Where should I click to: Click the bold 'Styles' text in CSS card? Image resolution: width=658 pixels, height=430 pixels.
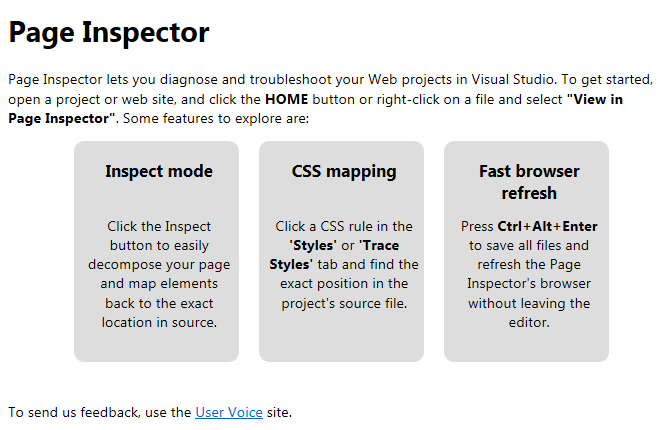[313, 245]
